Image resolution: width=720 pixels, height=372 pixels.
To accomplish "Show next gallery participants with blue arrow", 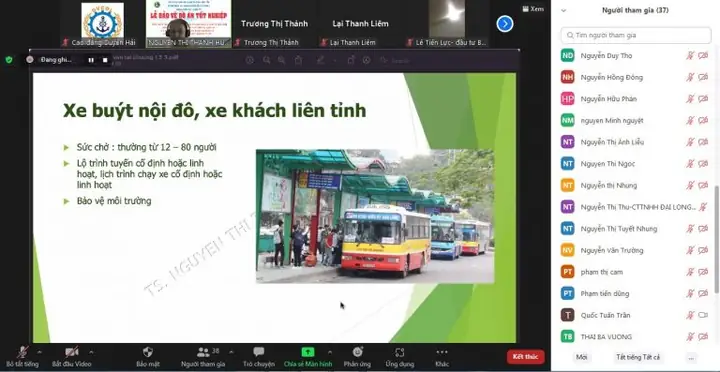I will 505,23.
